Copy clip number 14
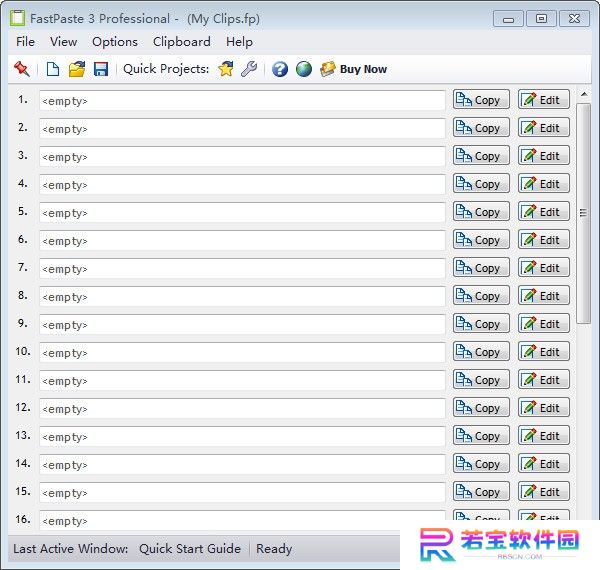The height and width of the screenshot is (570, 600). (x=481, y=463)
